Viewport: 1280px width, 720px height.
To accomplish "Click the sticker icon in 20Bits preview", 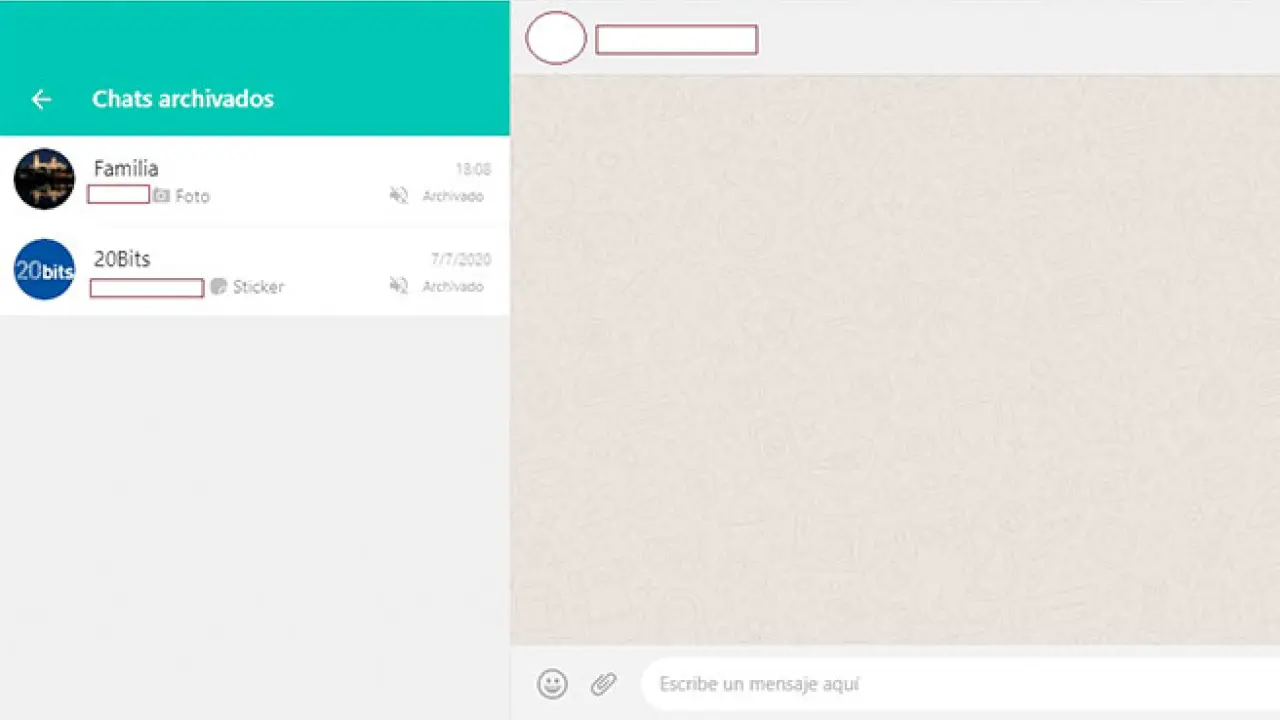I will coord(219,287).
